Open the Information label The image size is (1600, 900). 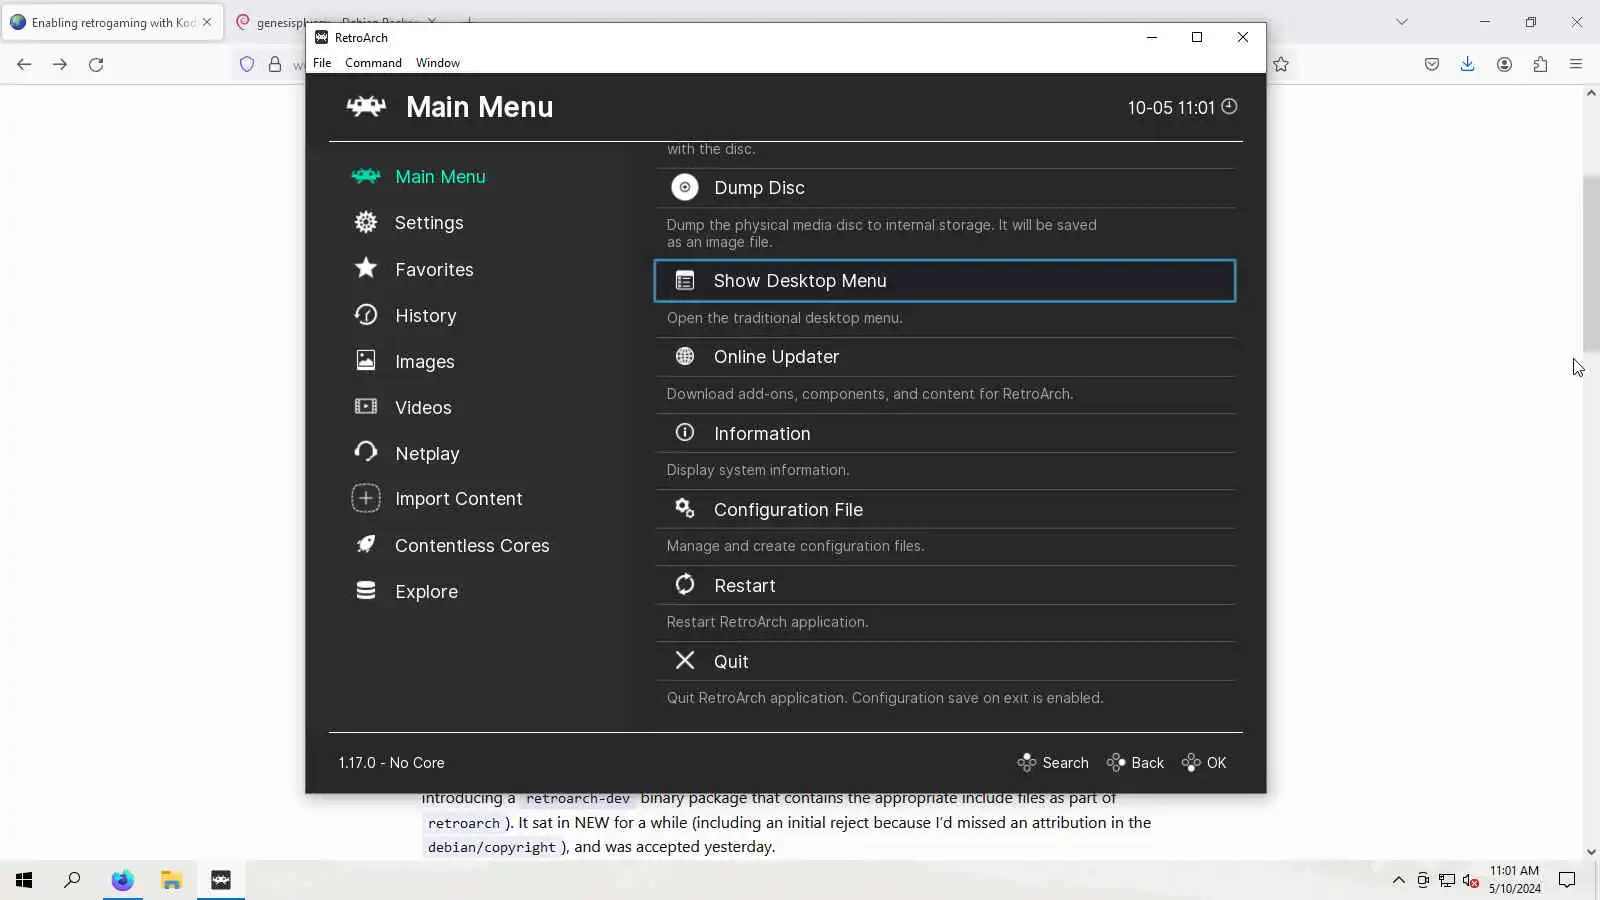click(762, 434)
